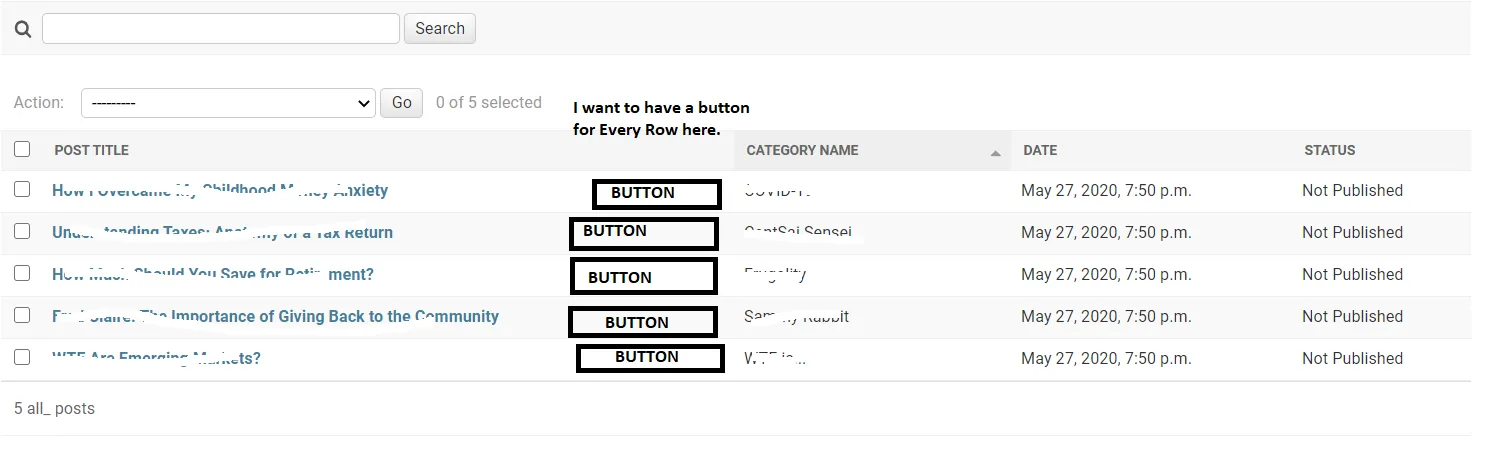Open the Childhood Money Anxiety post link

[220, 190]
